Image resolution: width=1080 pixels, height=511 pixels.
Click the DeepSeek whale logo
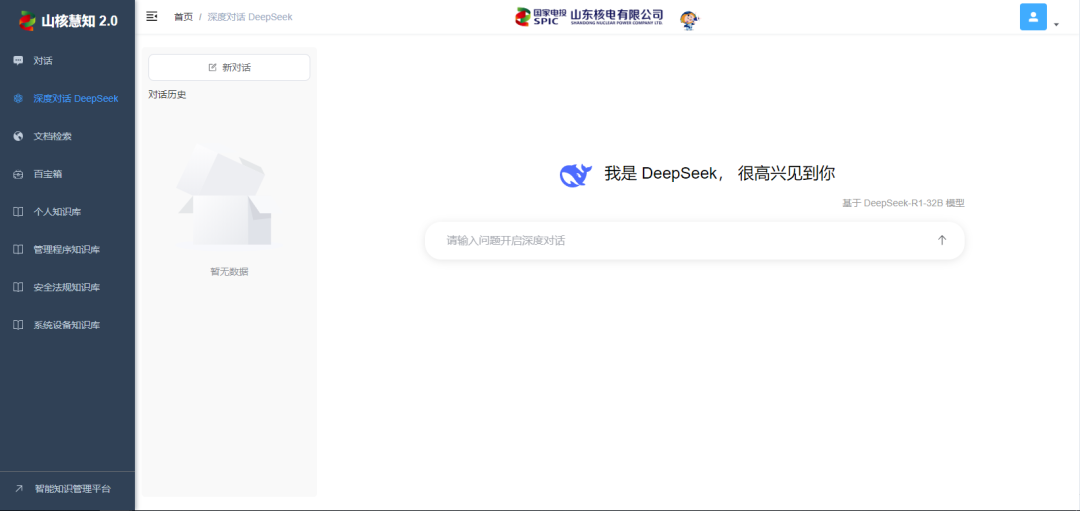[x=576, y=175]
